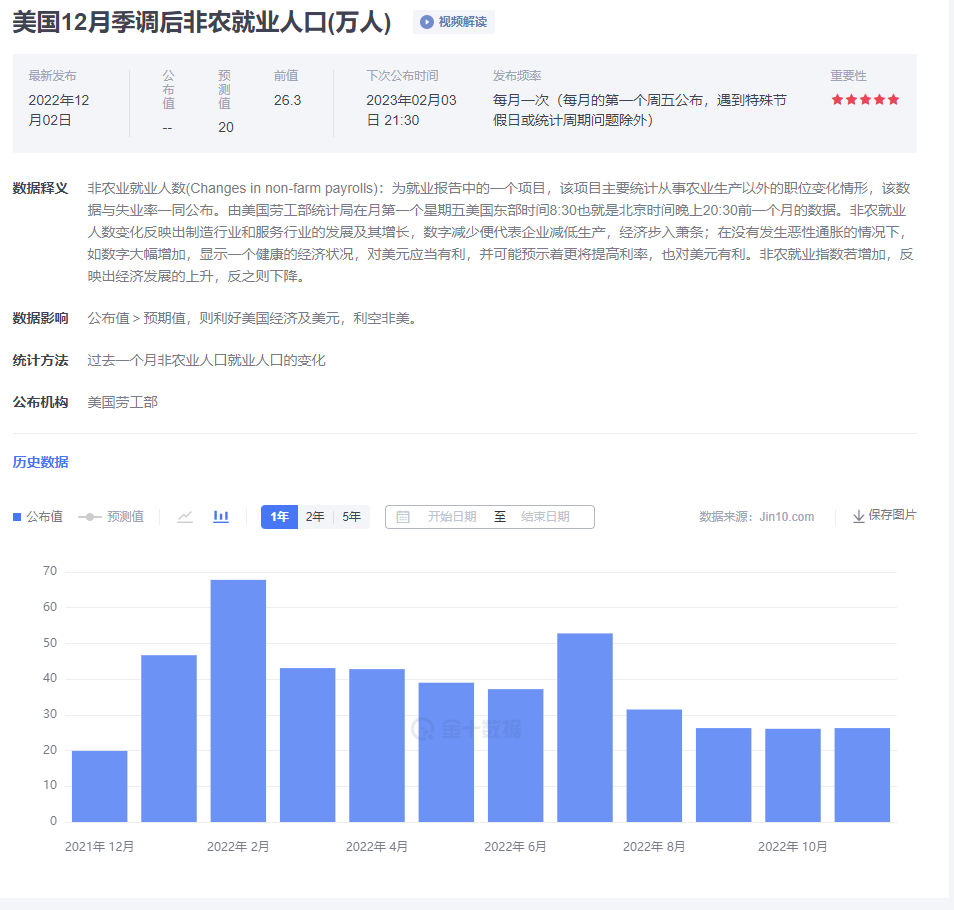Select the 2022年10月 bar in chart
Screen dimensions: 954x910
click(x=793, y=775)
